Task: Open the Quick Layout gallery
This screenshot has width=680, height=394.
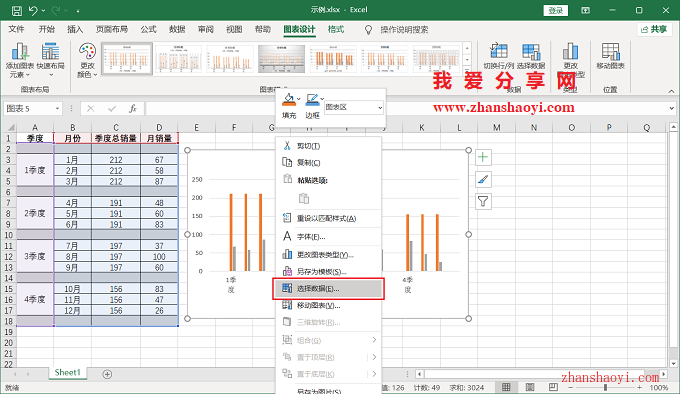Action: tap(50, 60)
